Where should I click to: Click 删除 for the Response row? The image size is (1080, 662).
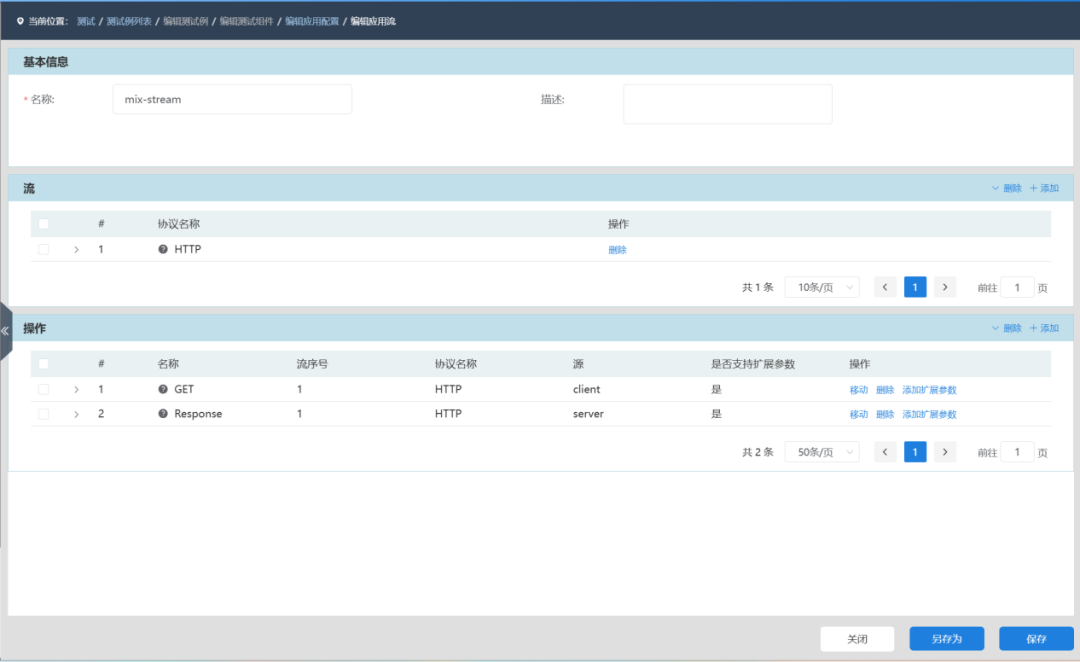[x=885, y=414]
